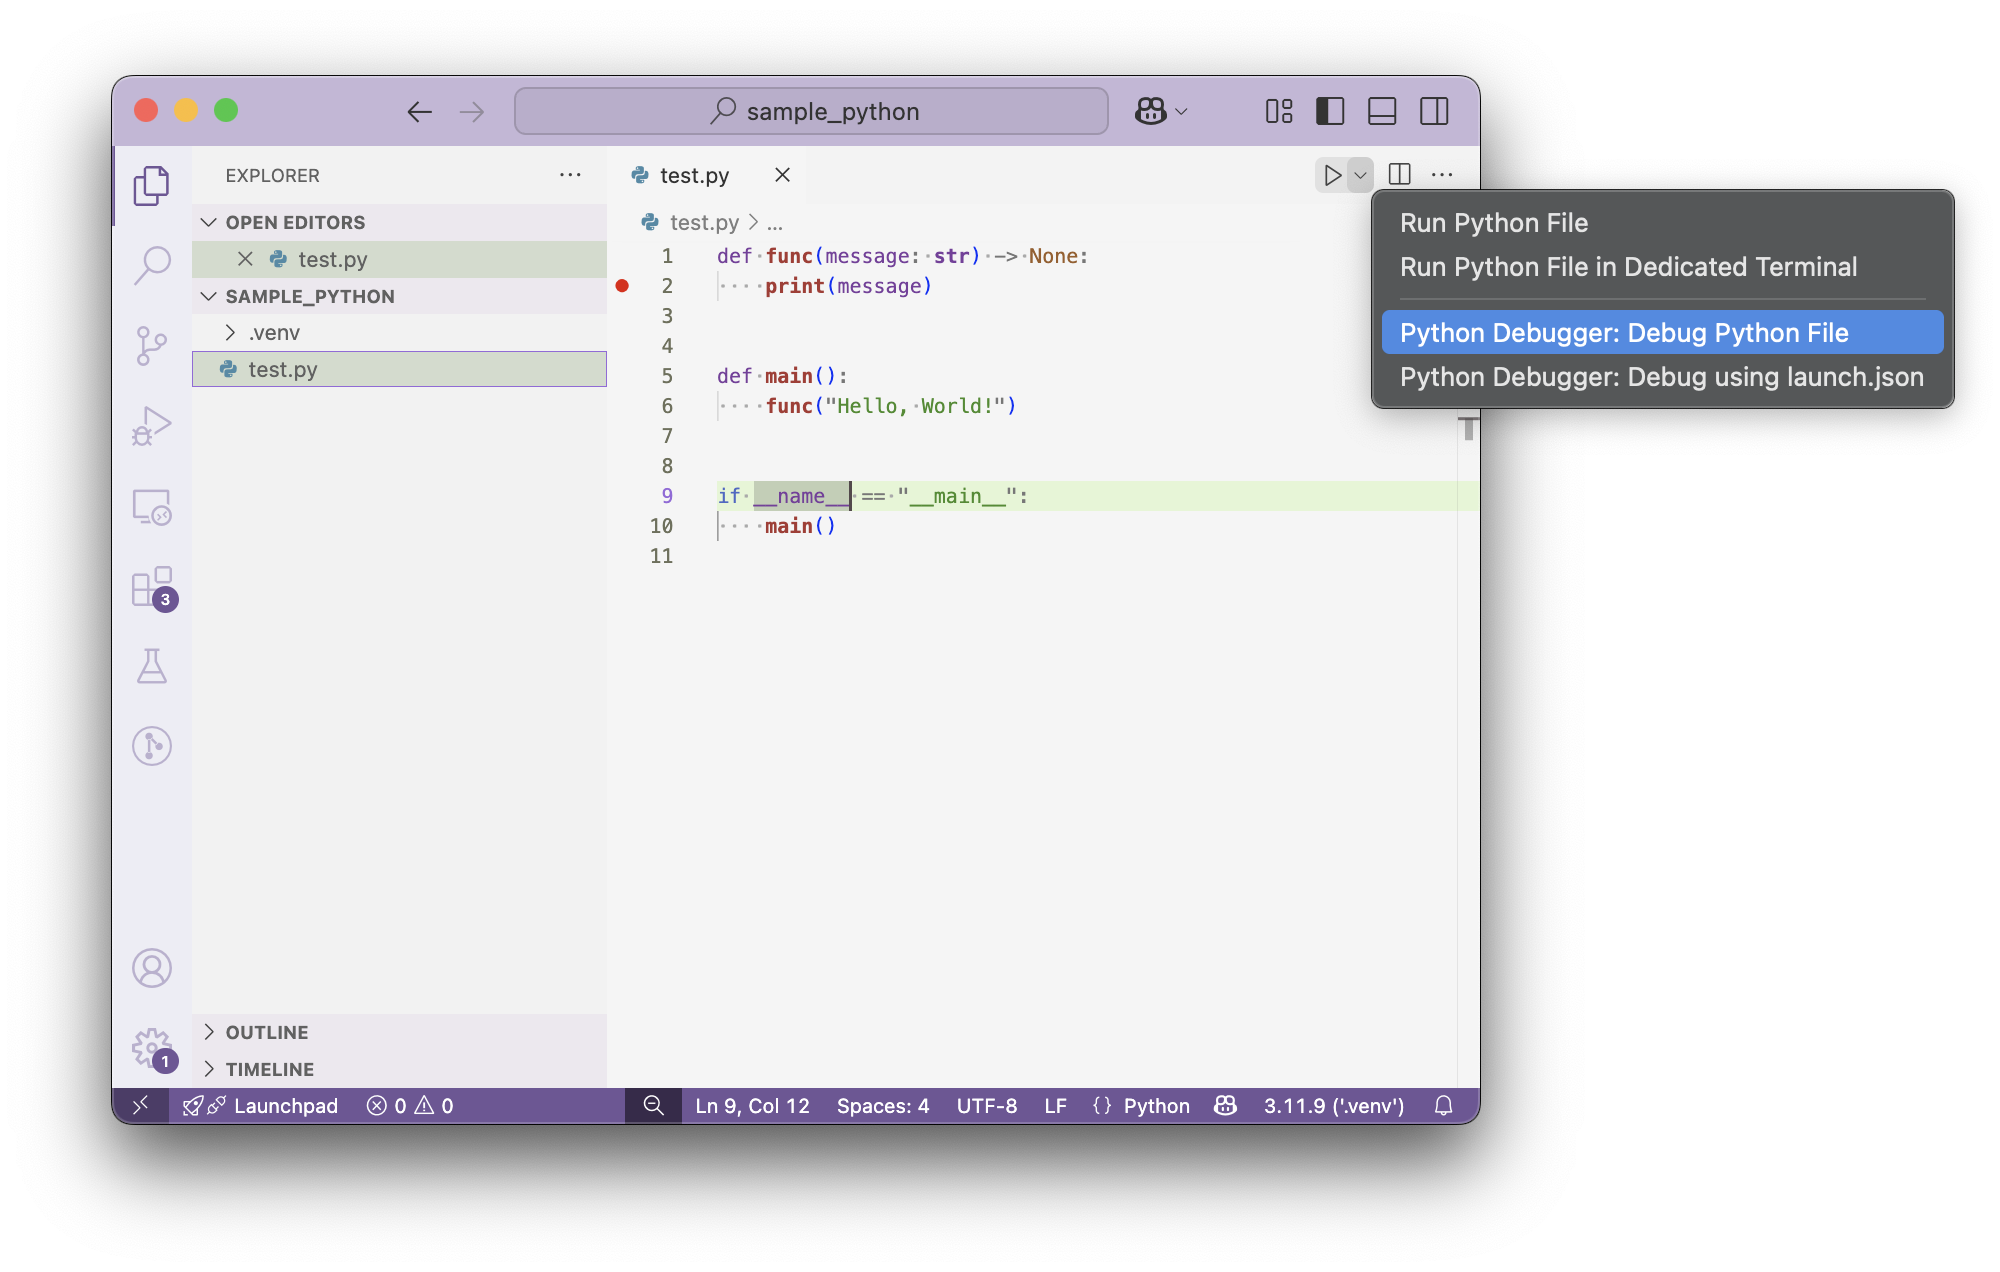Click test.py in the breadcrumb
Screen dimensions: 2000x1272
point(704,222)
